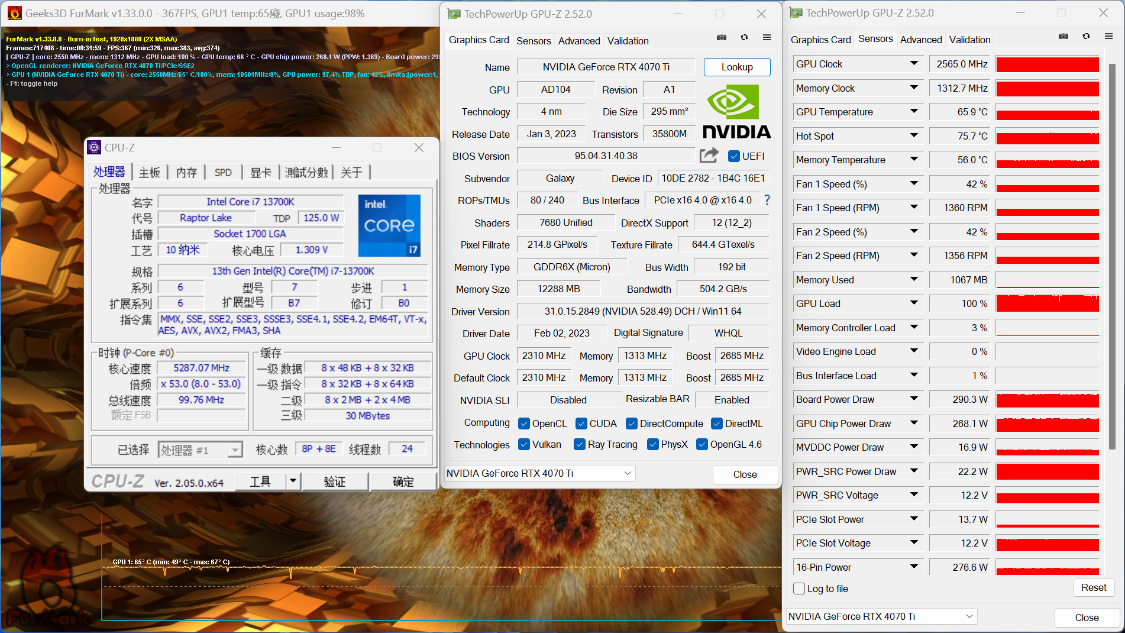Click the Intel Core i7 logo in CPU-Z
Image resolution: width=1125 pixels, height=633 pixels.
389,225
